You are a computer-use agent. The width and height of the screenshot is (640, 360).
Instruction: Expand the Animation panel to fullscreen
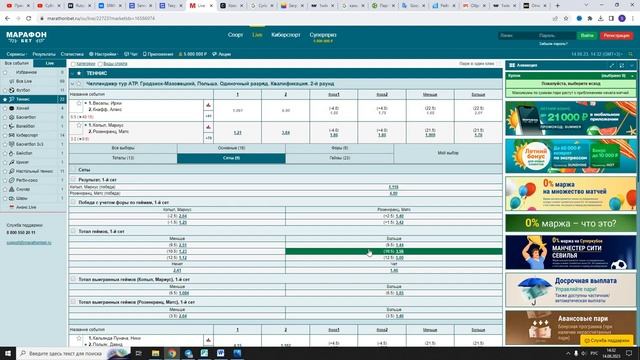tap(612, 65)
